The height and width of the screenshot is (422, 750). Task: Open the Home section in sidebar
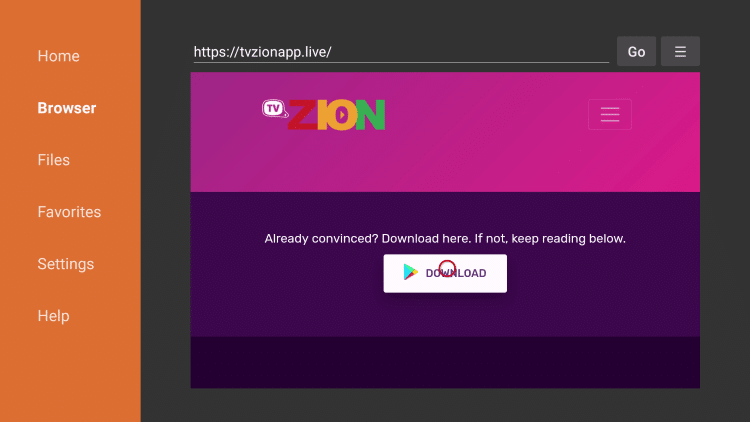tap(58, 56)
